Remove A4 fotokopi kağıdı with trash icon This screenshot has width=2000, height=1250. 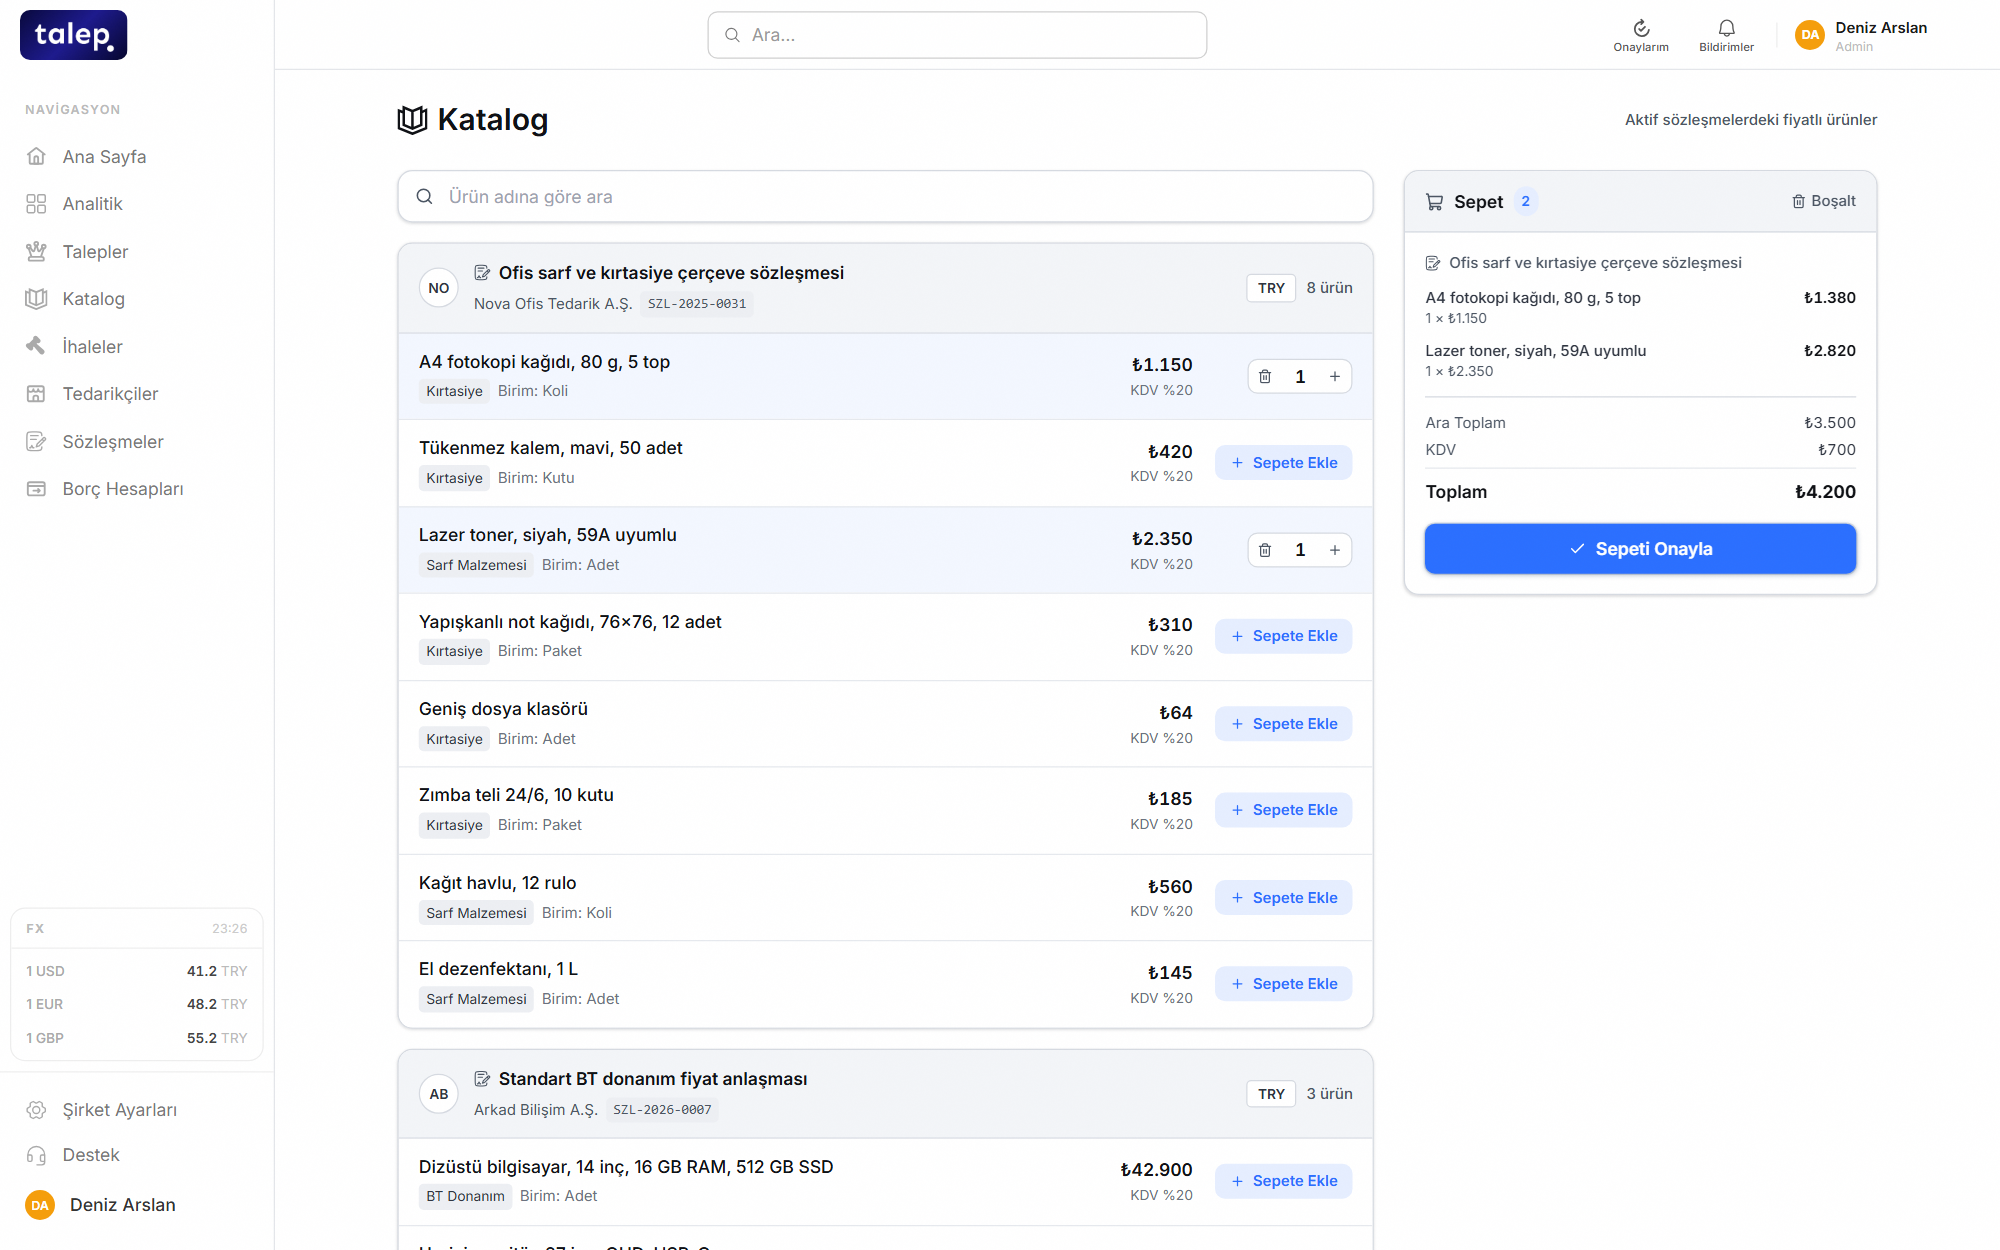tap(1265, 377)
